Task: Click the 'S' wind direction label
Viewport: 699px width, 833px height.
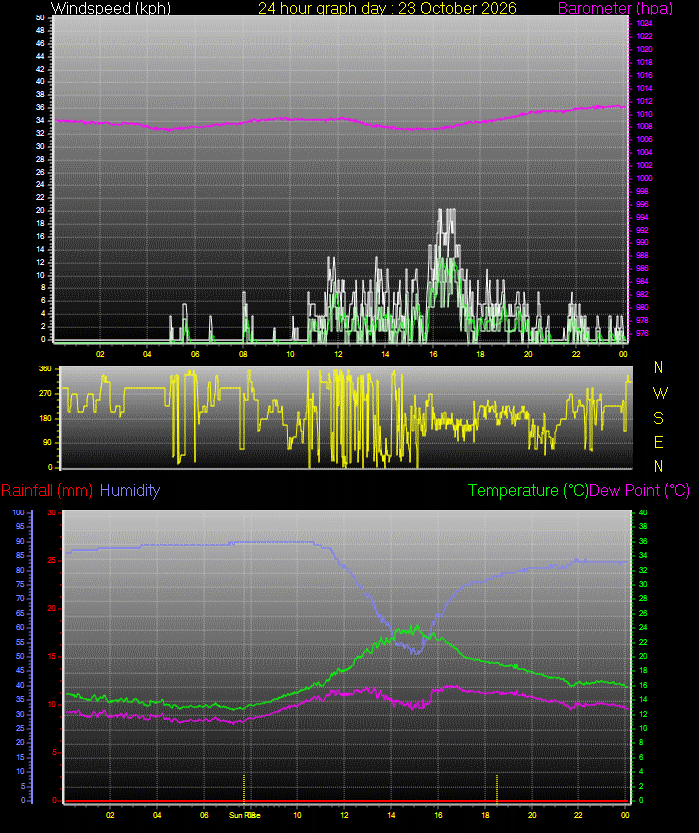Action: 658,418
